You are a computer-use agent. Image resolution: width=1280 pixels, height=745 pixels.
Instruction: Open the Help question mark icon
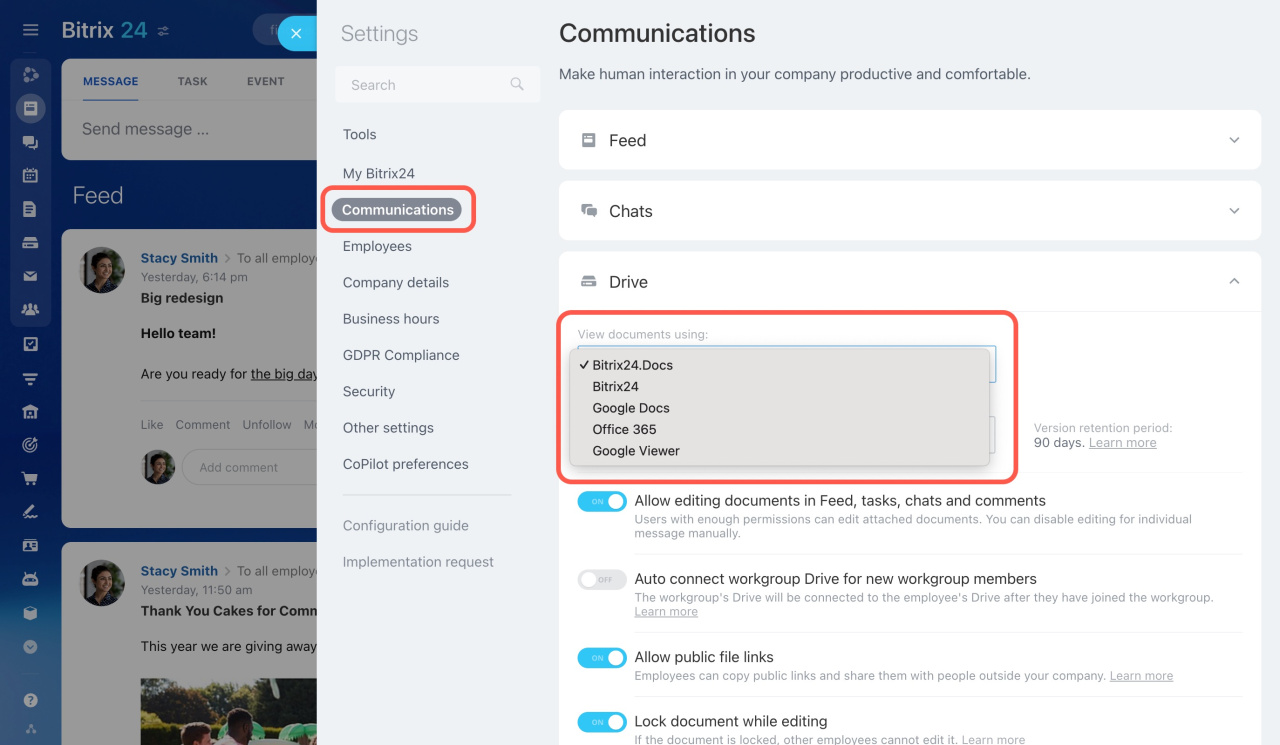pyautogui.click(x=30, y=700)
